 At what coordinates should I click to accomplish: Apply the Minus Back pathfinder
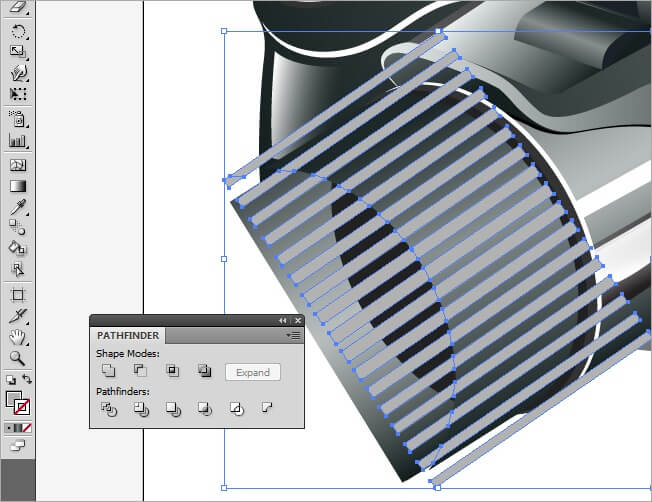267,409
